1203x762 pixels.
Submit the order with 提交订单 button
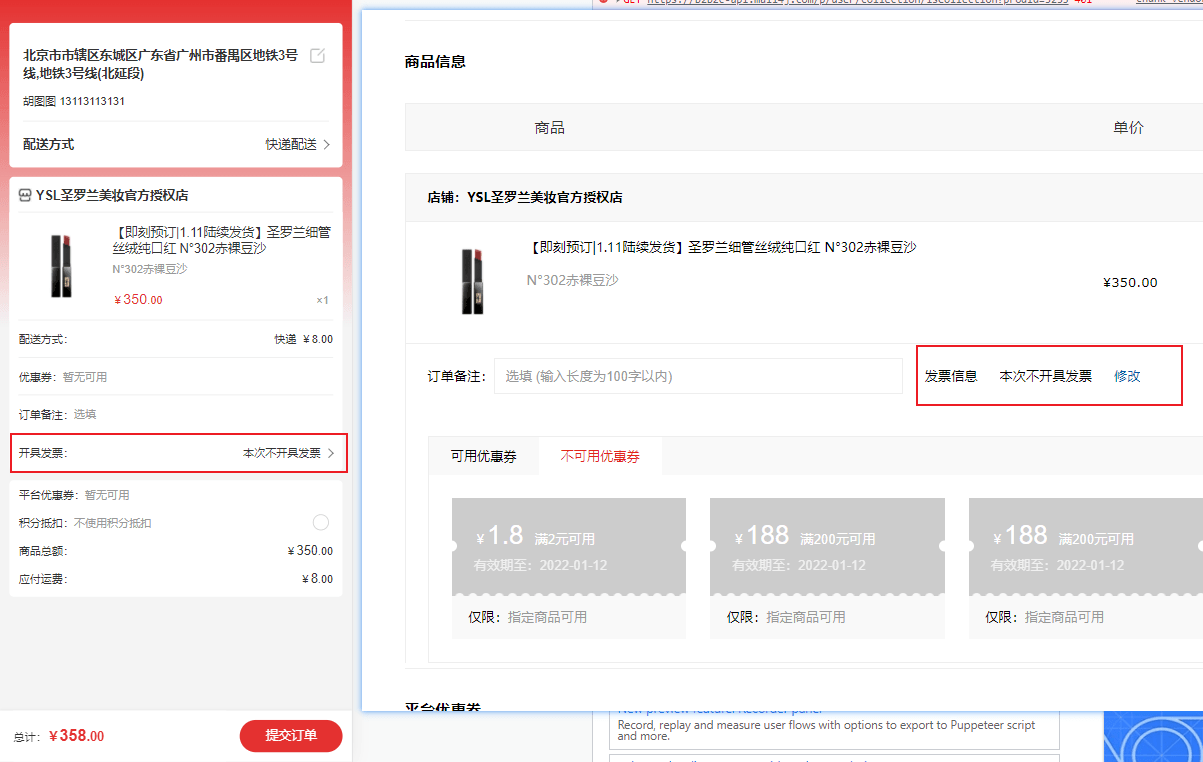click(x=291, y=736)
